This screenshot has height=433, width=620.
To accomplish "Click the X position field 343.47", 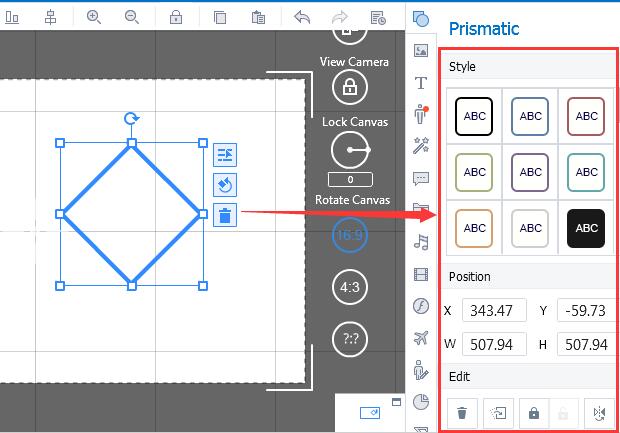I will point(494,310).
